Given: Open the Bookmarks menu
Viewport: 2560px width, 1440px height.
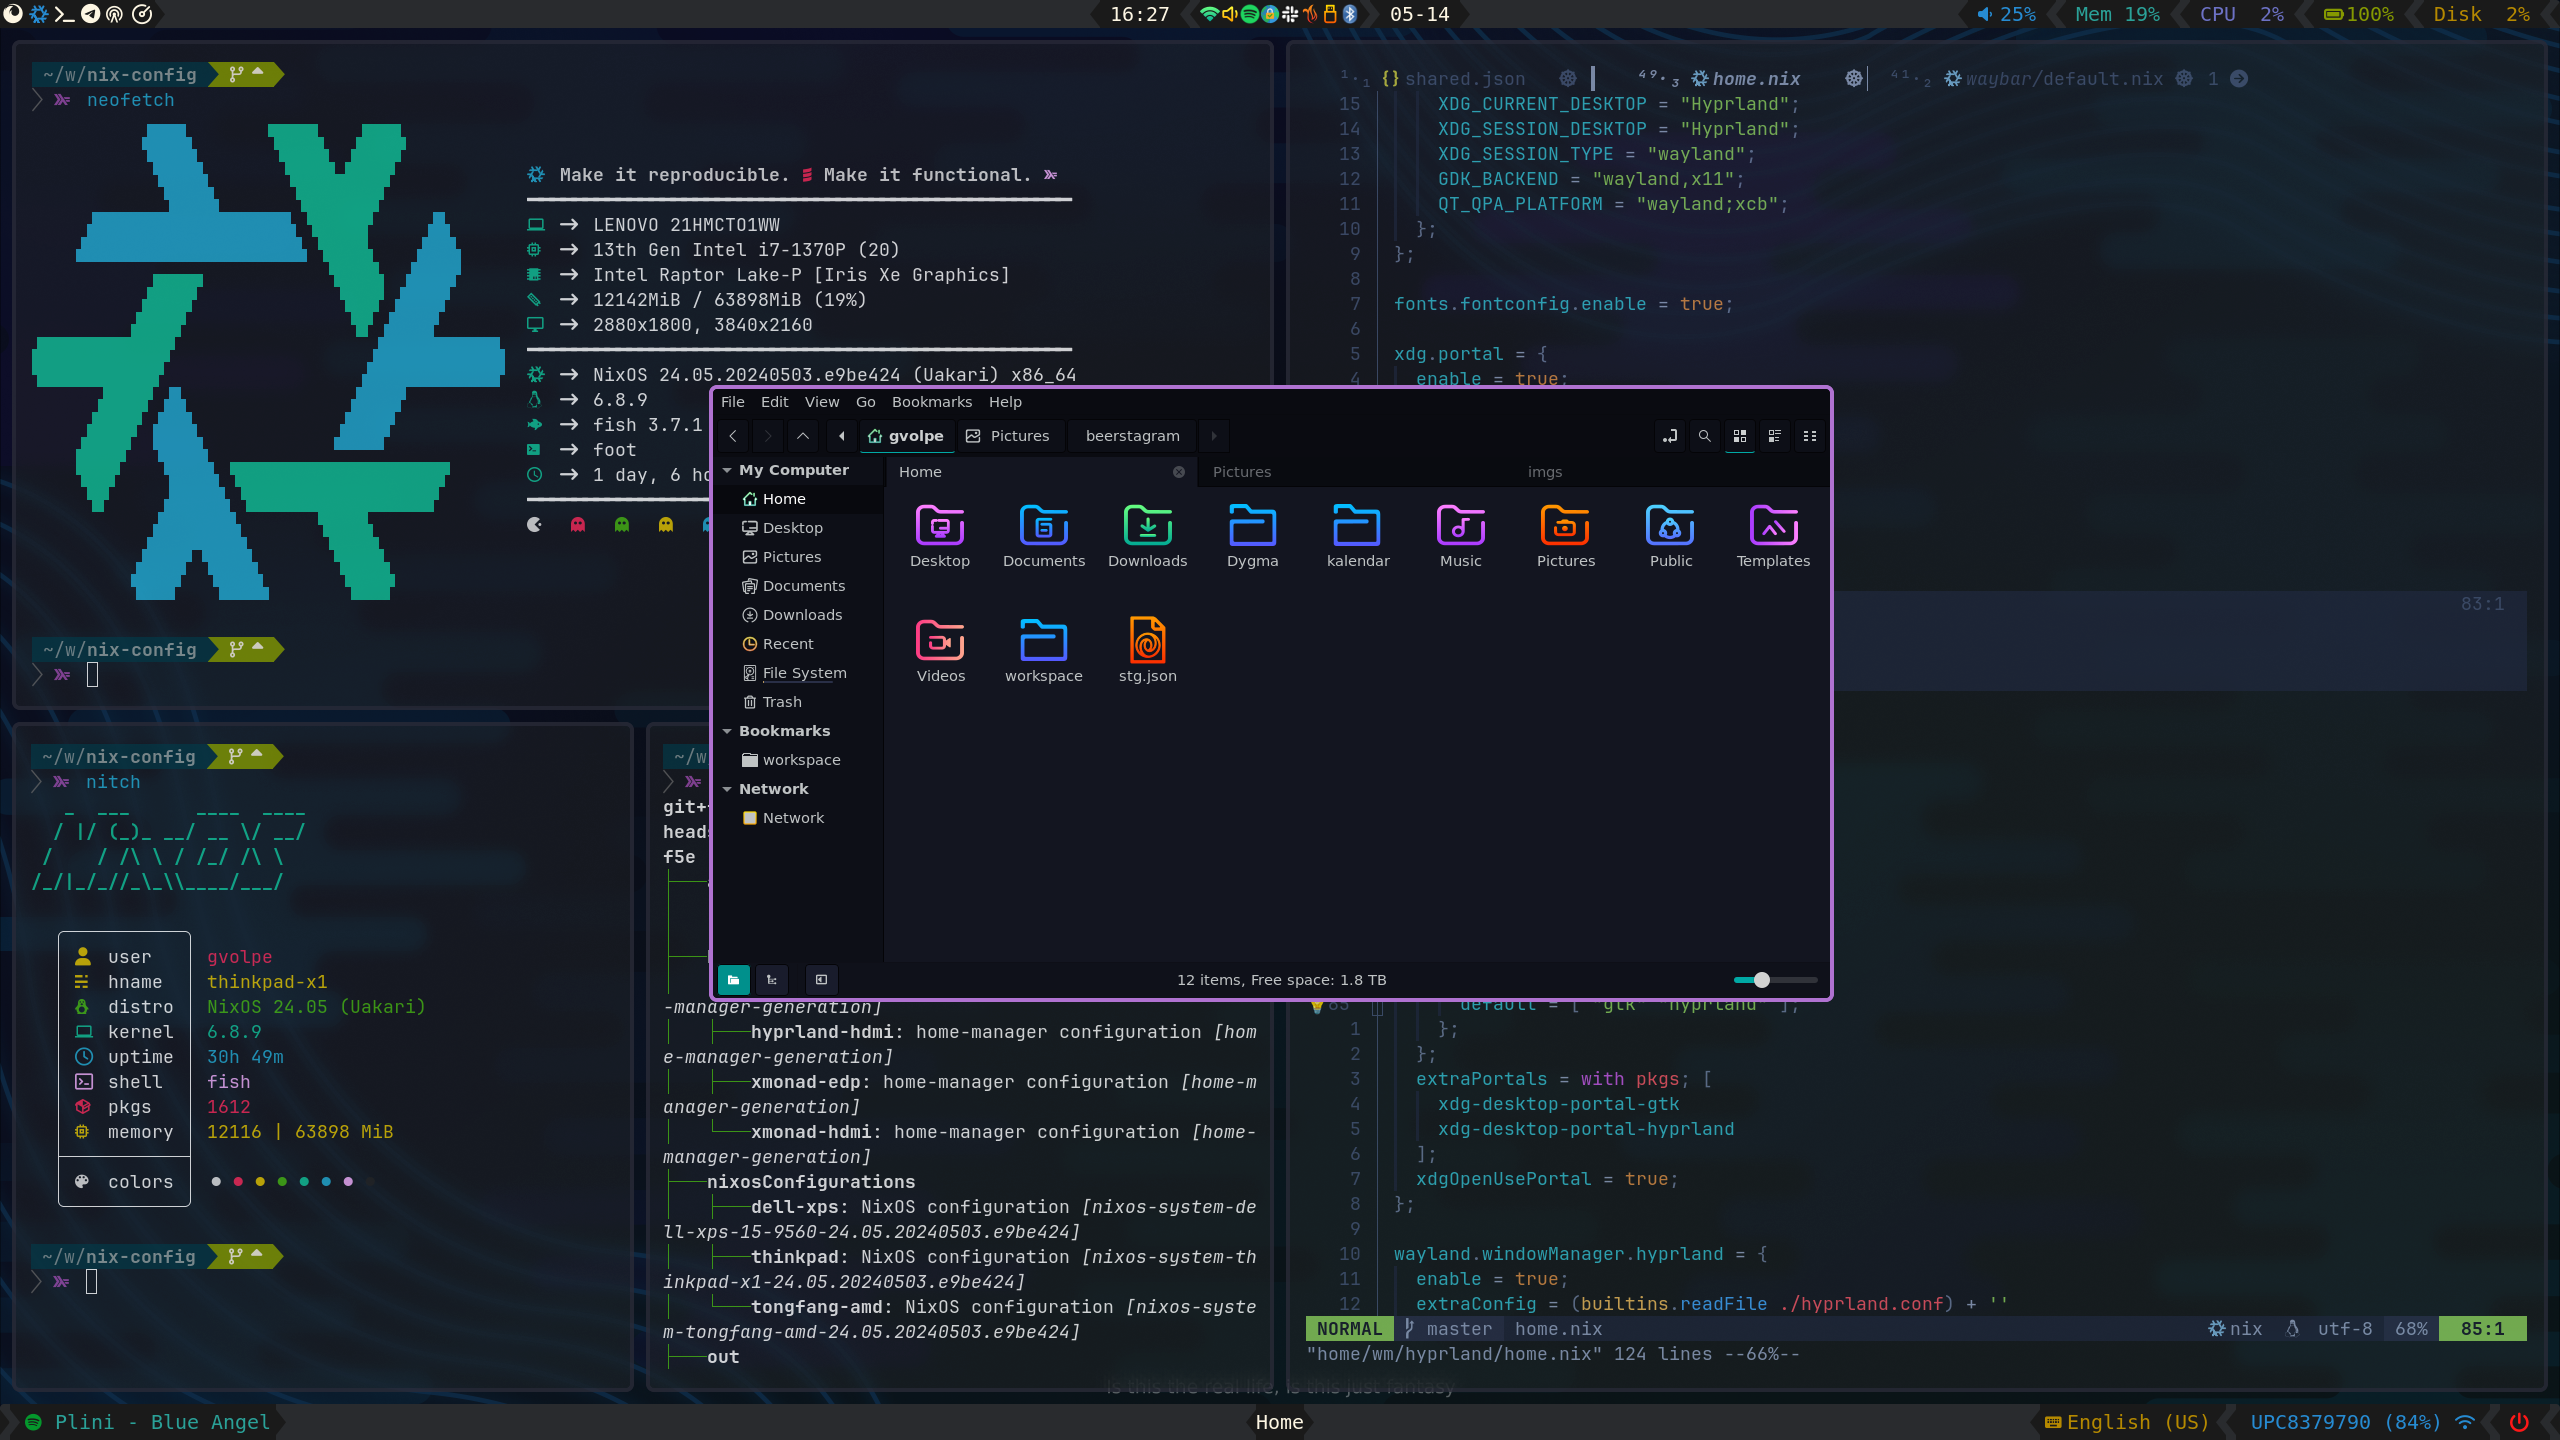Looking at the screenshot, I should click(931, 402).
